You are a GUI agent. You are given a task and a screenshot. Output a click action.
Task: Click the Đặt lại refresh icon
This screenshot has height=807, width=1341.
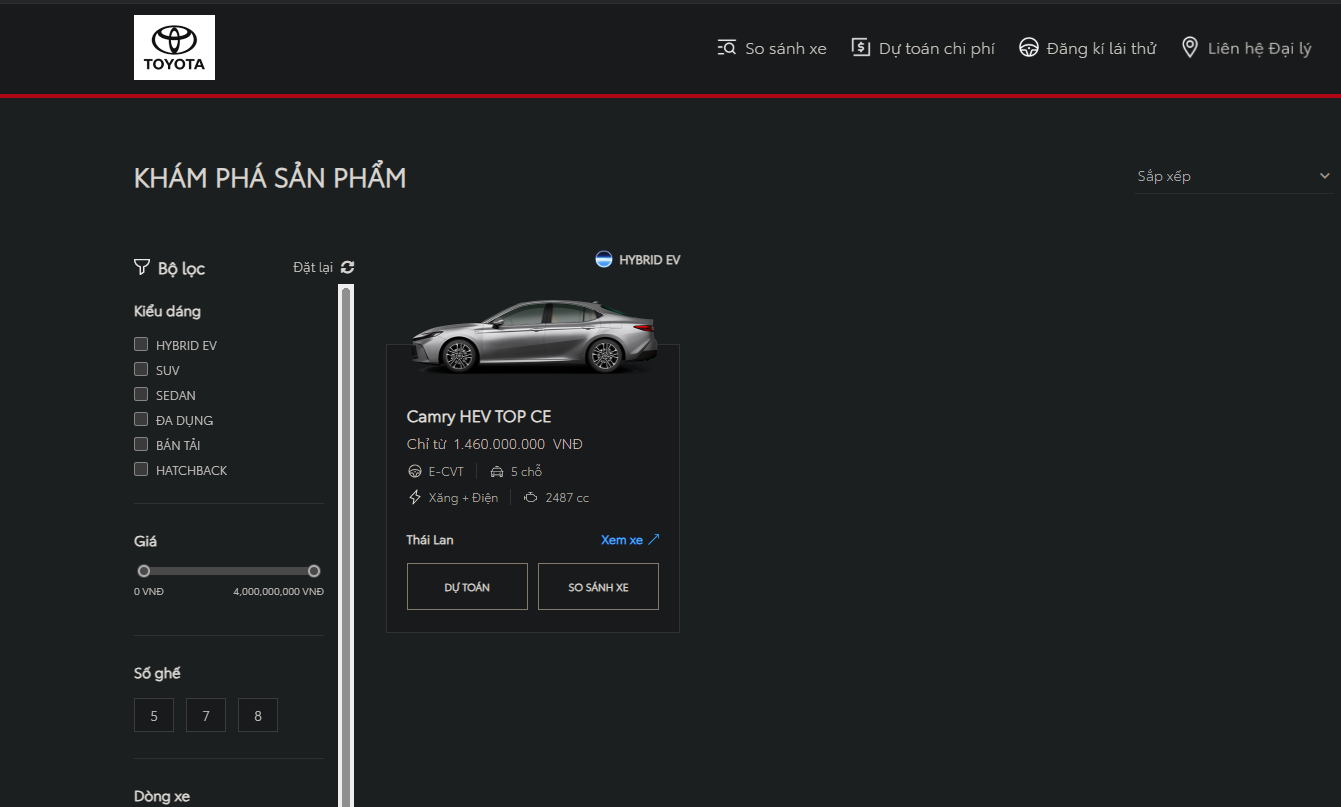tap(347, 267)
